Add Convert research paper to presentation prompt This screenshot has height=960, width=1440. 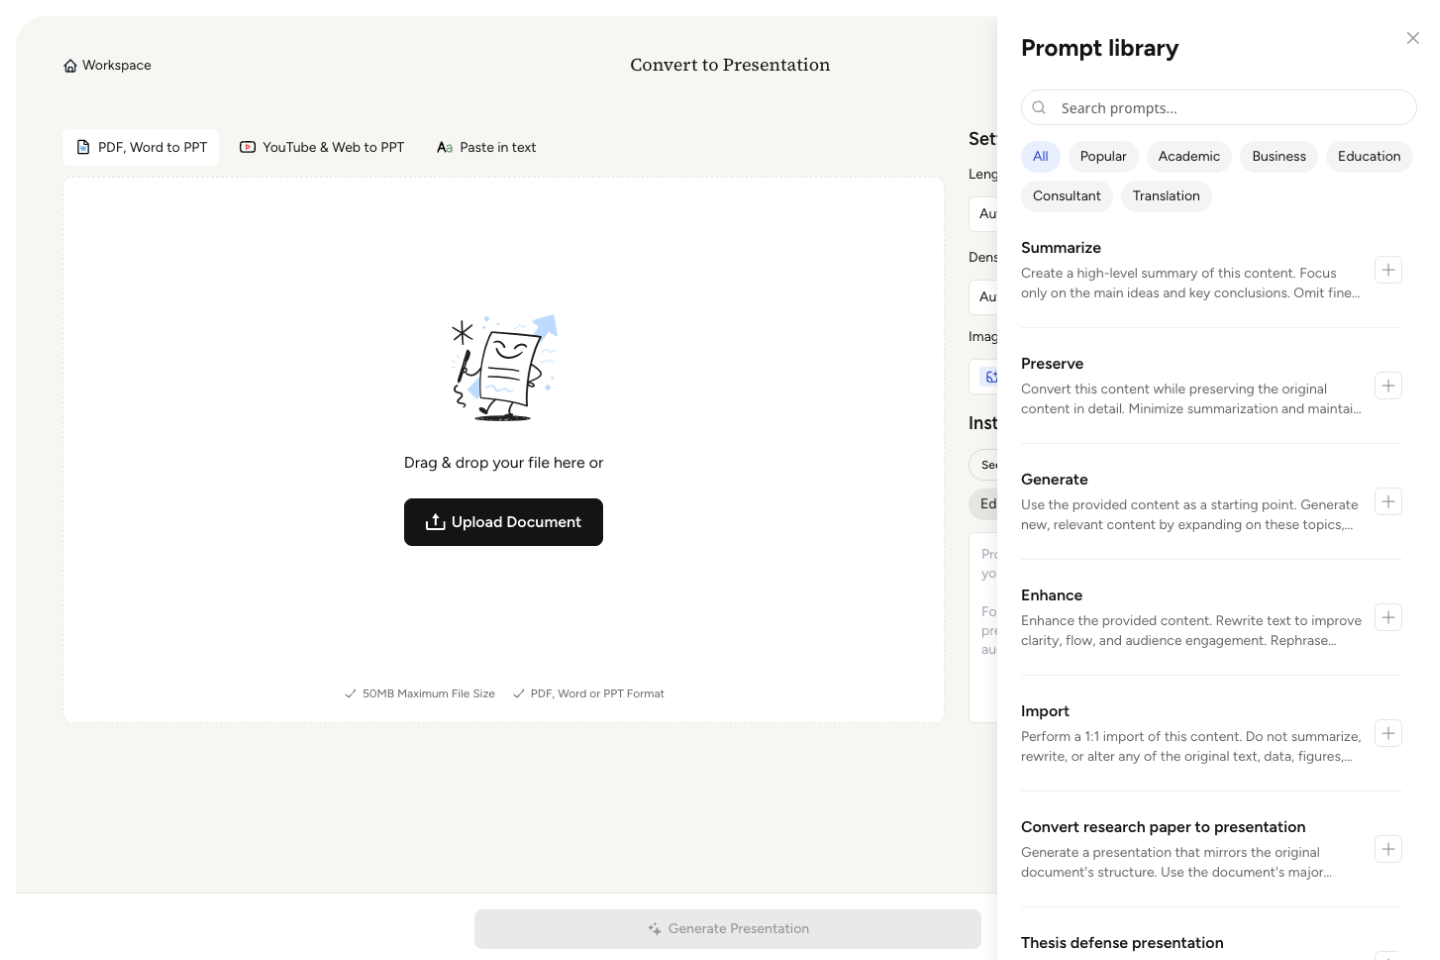pyautogui.click(x=1387, y=850)
